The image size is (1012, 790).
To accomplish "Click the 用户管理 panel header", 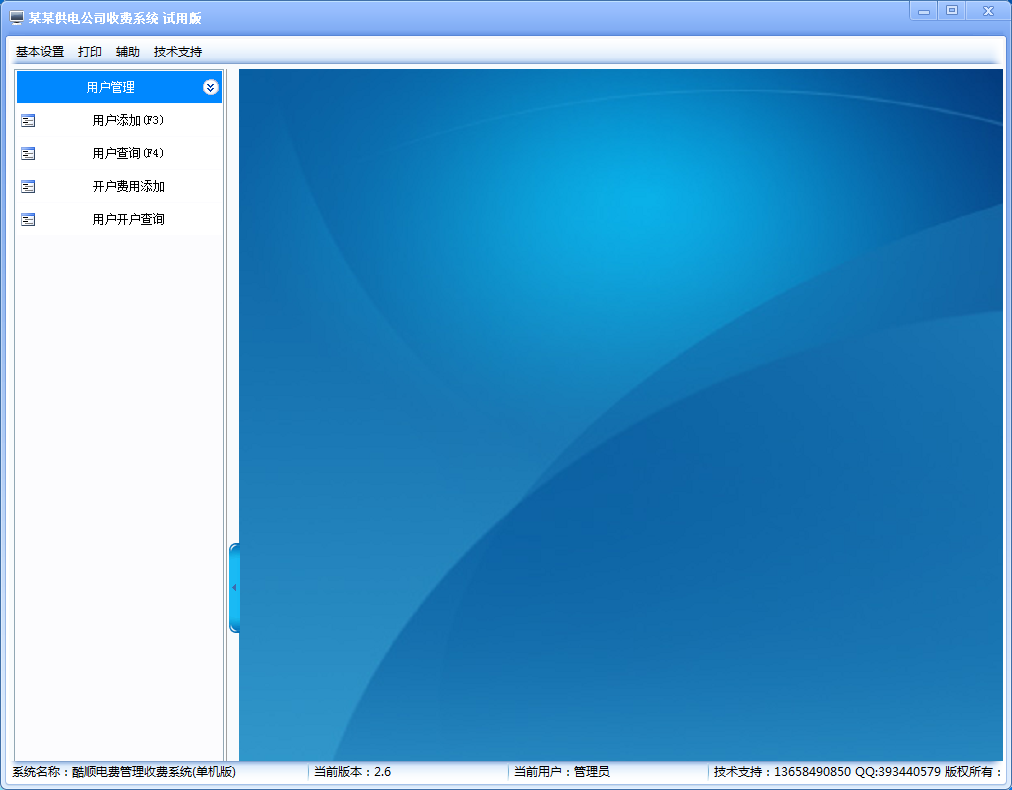I will pos(119,87).
